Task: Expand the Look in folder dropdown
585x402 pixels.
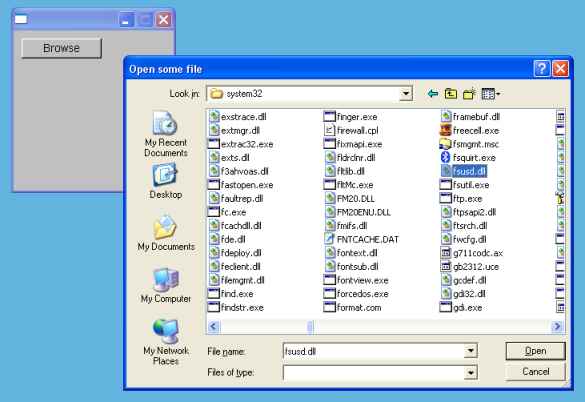Action: [406, 93]
